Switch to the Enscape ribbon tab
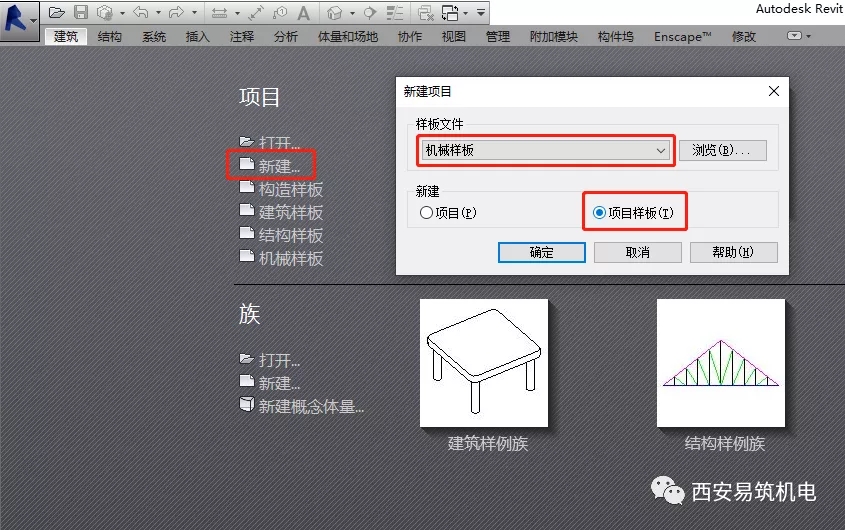Viewport: 845px width, 530px height. (x=683, y=36)
